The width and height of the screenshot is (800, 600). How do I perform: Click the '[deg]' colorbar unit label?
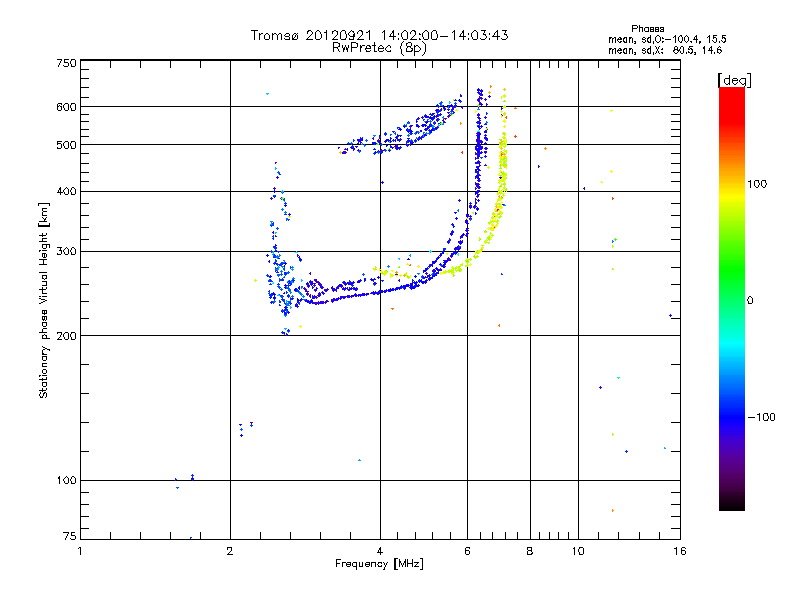734,80
